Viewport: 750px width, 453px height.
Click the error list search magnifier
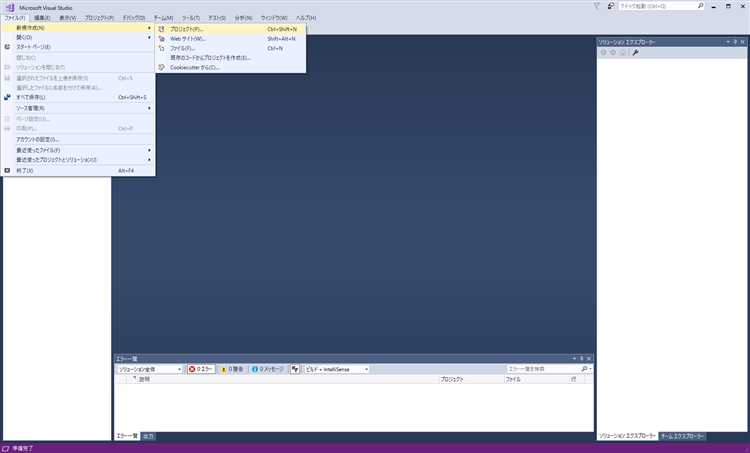584,369
